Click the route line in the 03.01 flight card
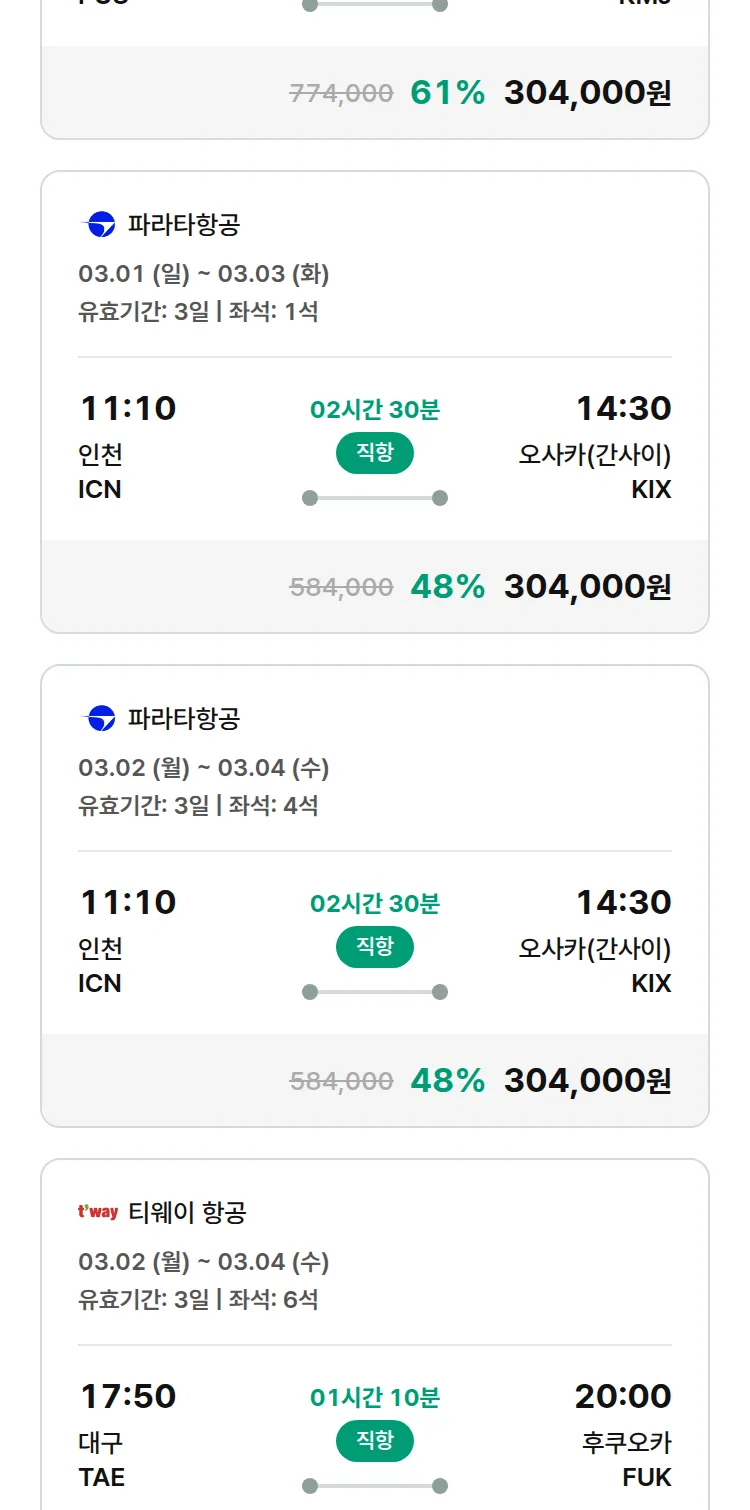 374,498
